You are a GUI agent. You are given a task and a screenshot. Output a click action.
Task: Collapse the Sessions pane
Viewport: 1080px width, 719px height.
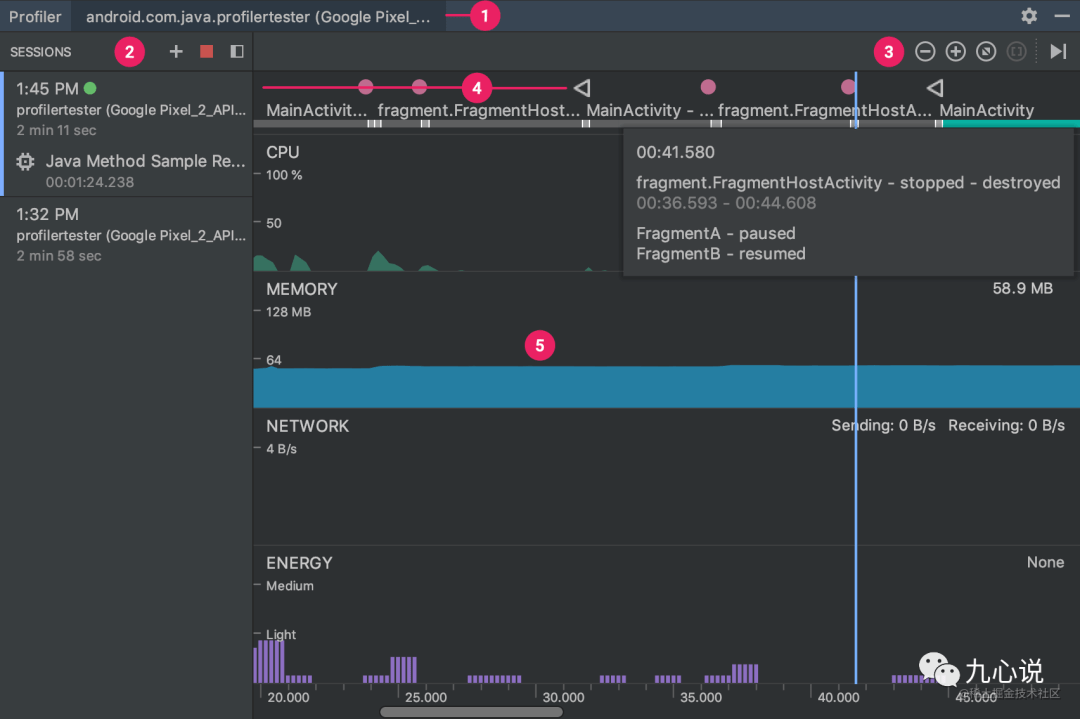coord(237,52)
